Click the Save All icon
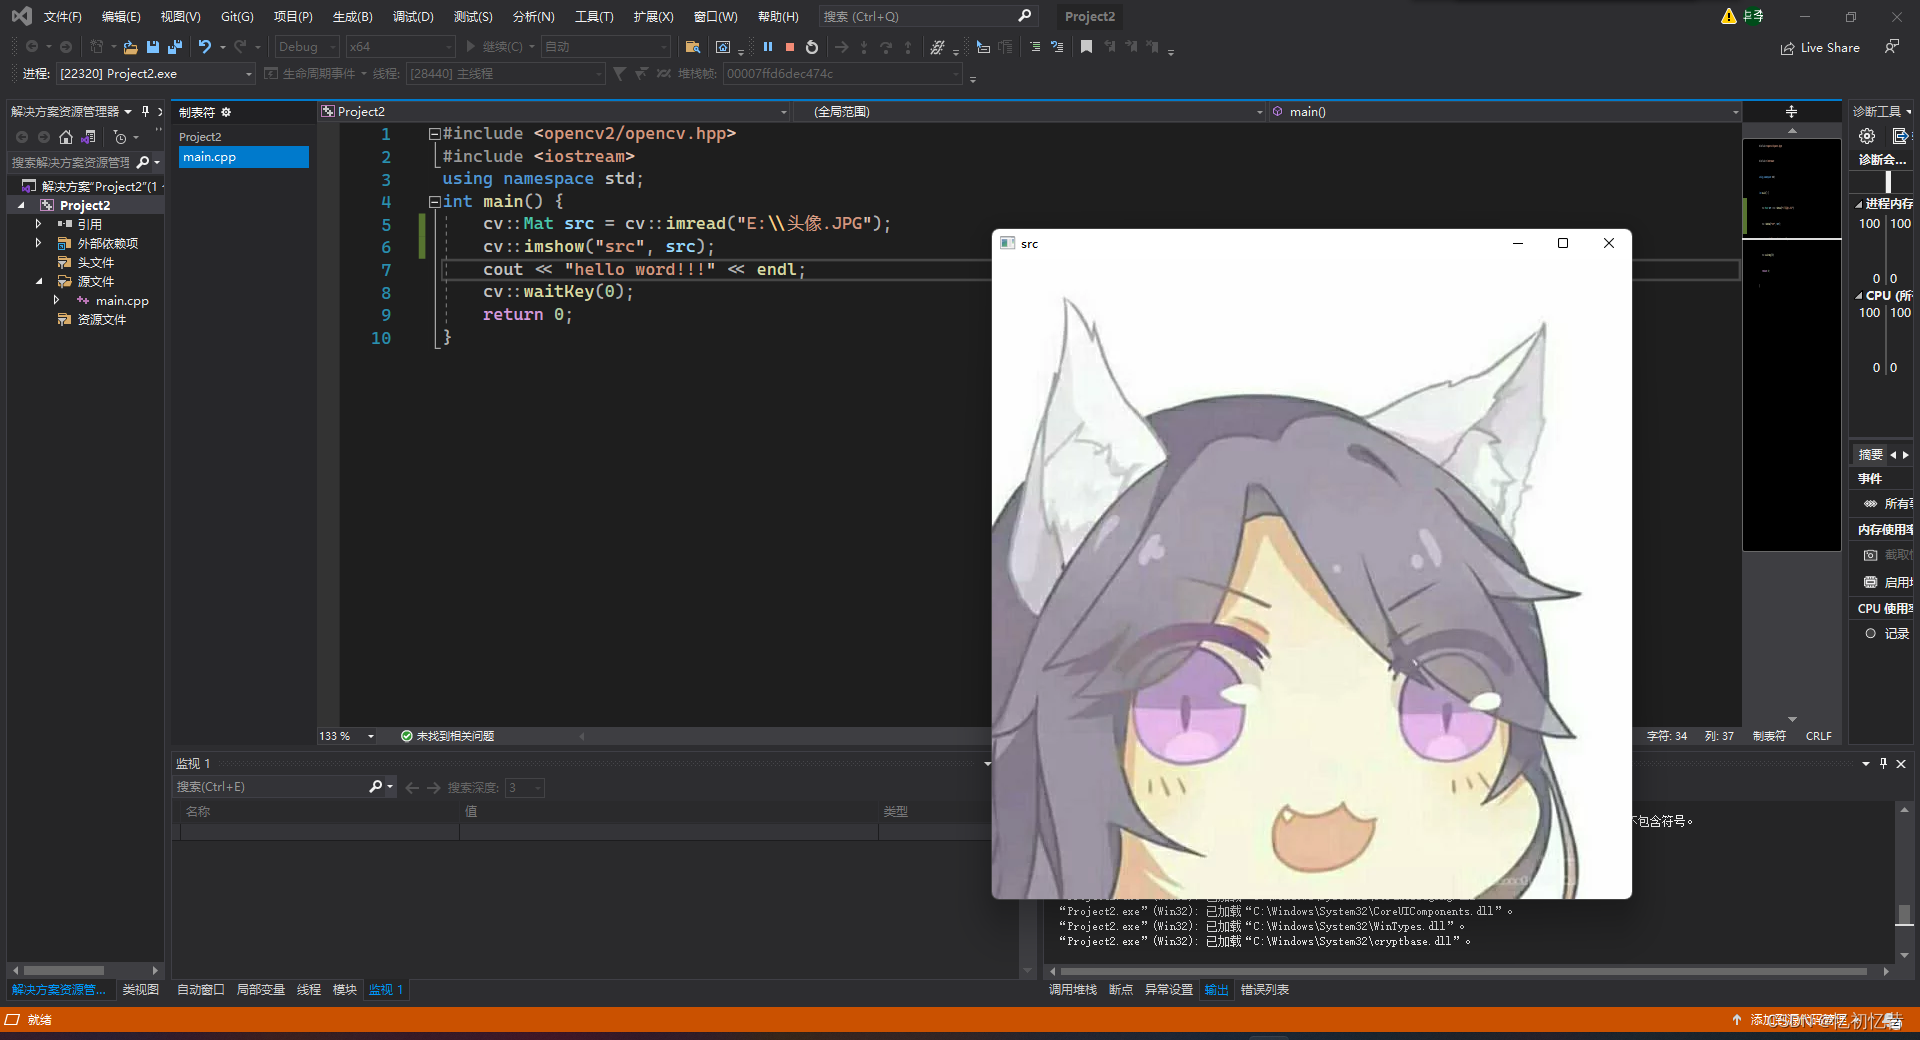The image size is (1920, 1040). (175, 47)
